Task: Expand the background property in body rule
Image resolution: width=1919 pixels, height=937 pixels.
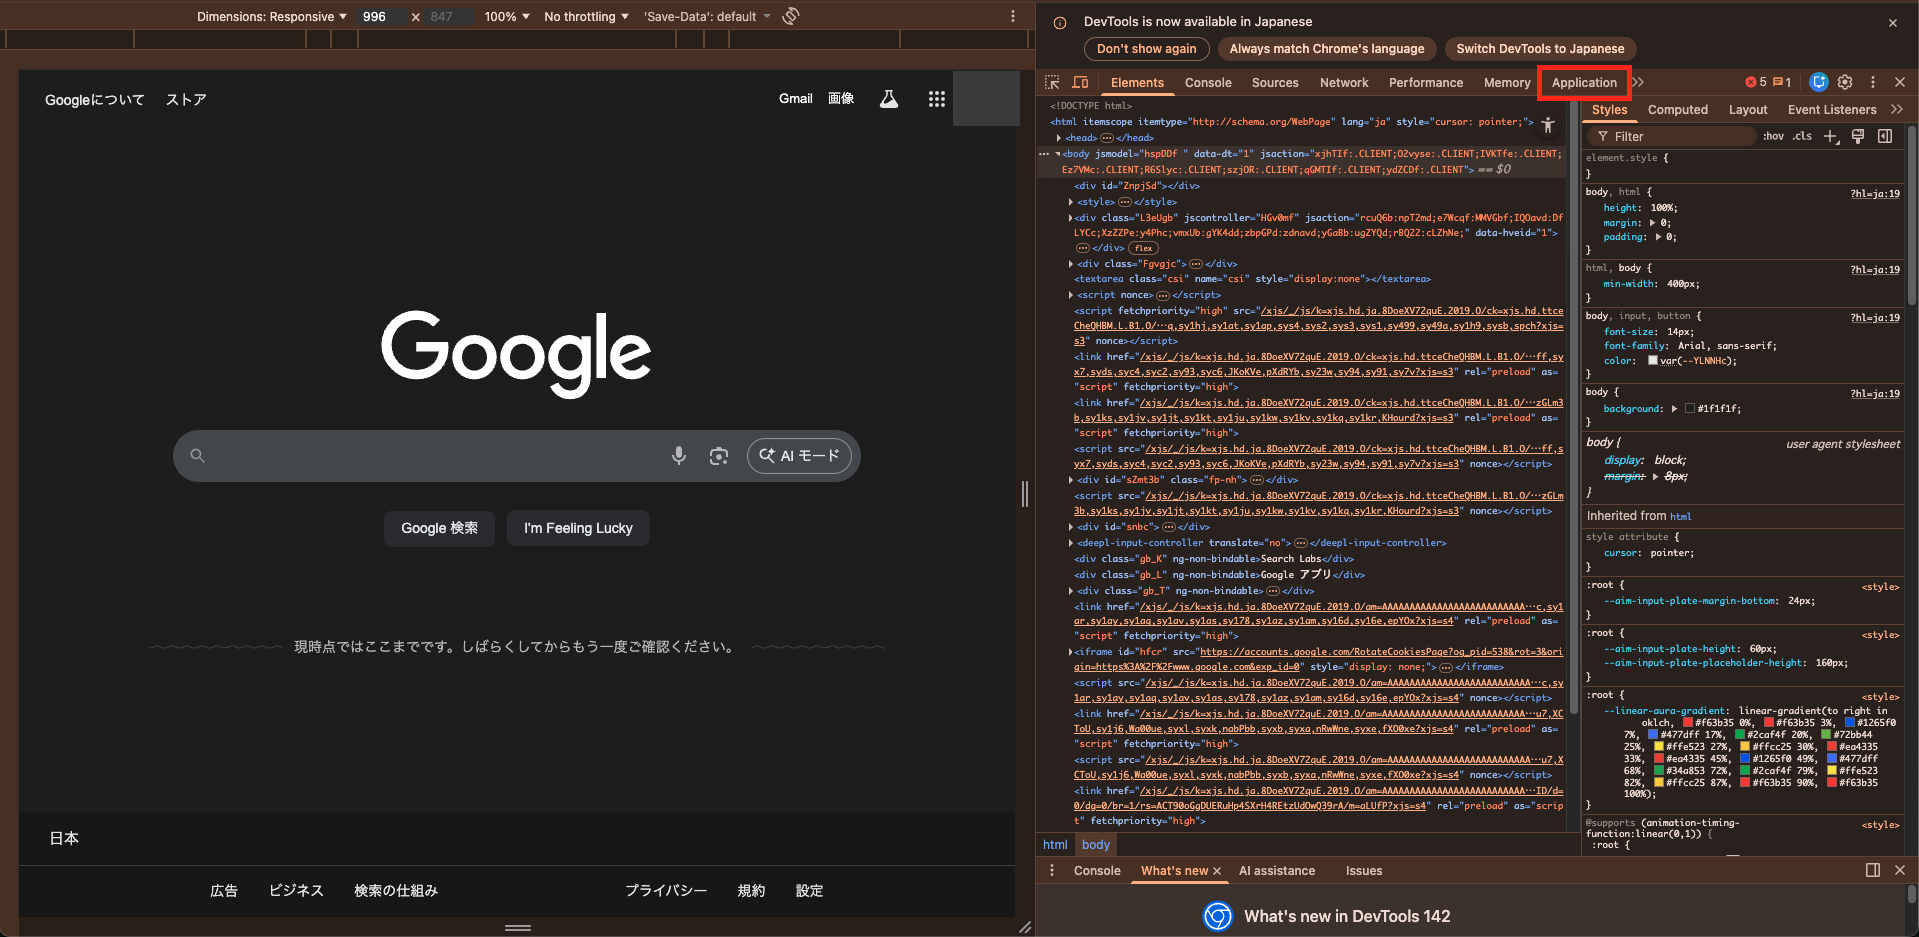Action: coord(1674,408)
